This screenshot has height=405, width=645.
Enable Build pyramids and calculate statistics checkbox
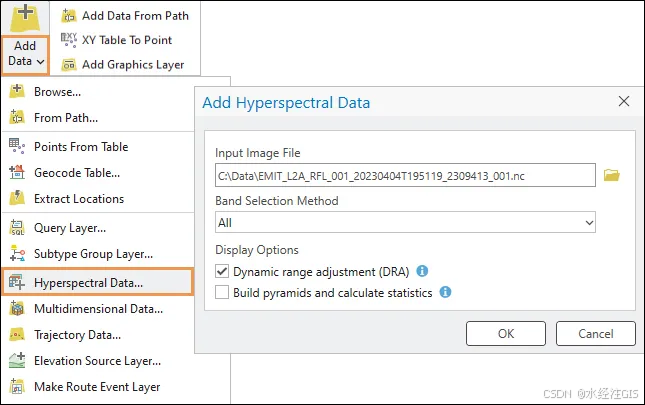click(x=222, y=293)
